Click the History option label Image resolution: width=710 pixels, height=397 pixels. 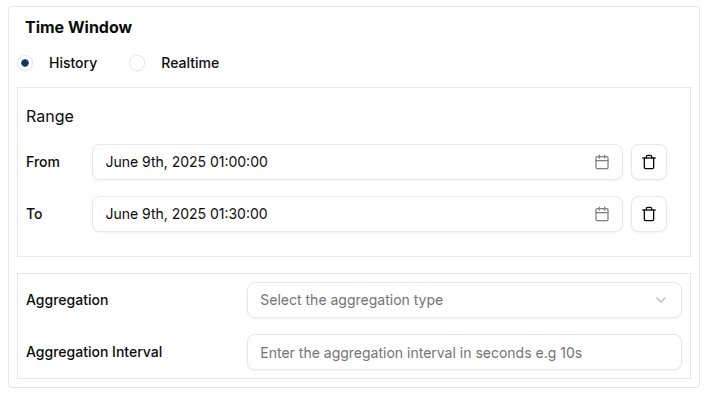point(73,63)
